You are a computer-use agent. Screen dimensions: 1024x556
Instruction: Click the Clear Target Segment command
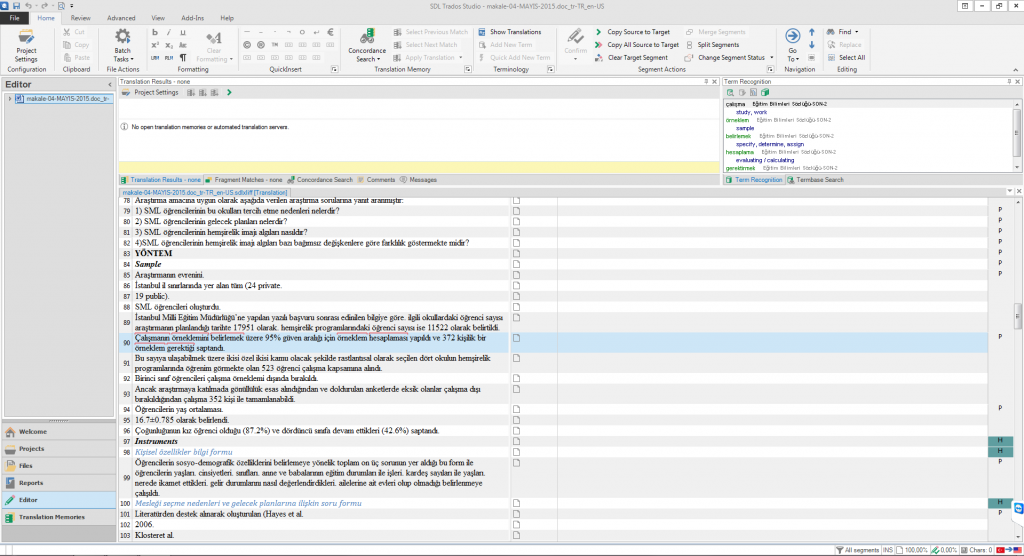tap(640, 58)
